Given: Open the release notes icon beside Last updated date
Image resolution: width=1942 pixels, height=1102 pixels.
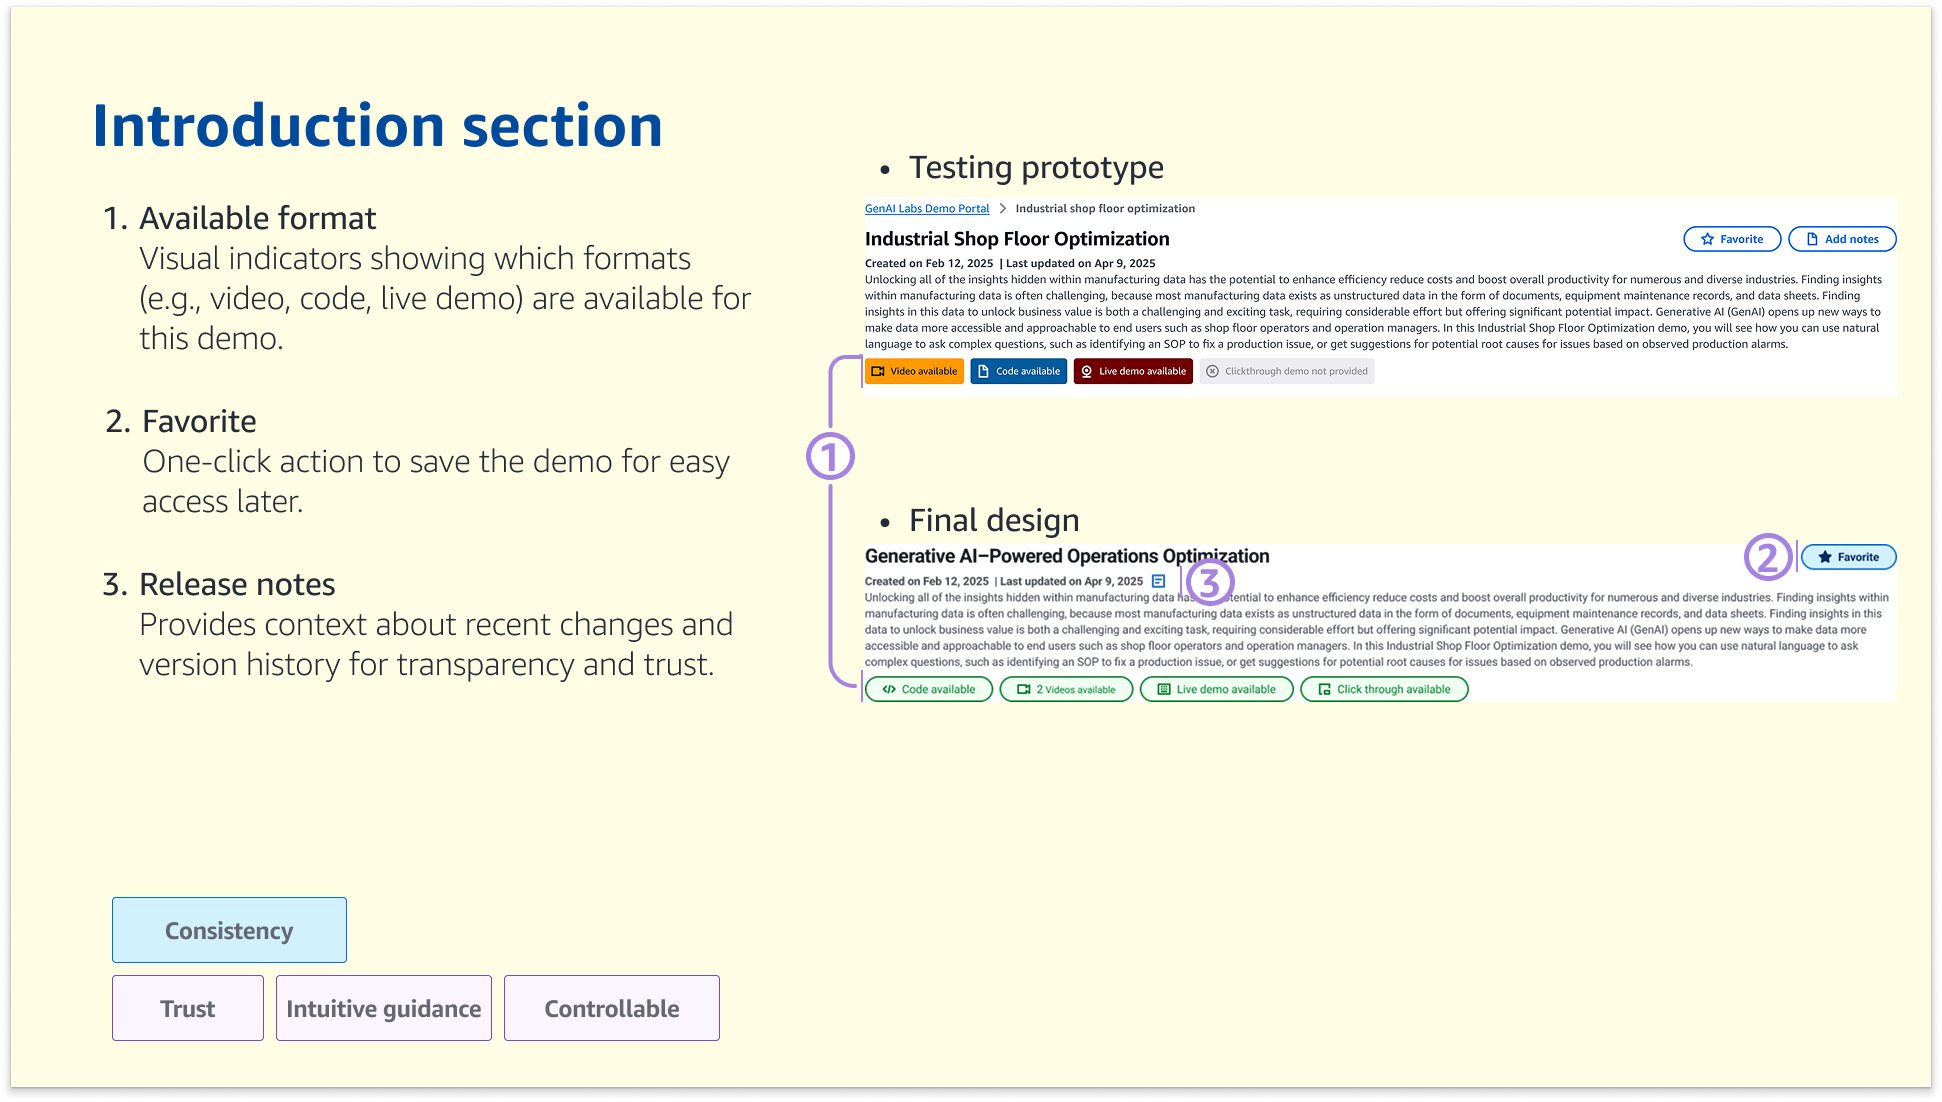Looking at the screenshot, I should [1157, 581].
